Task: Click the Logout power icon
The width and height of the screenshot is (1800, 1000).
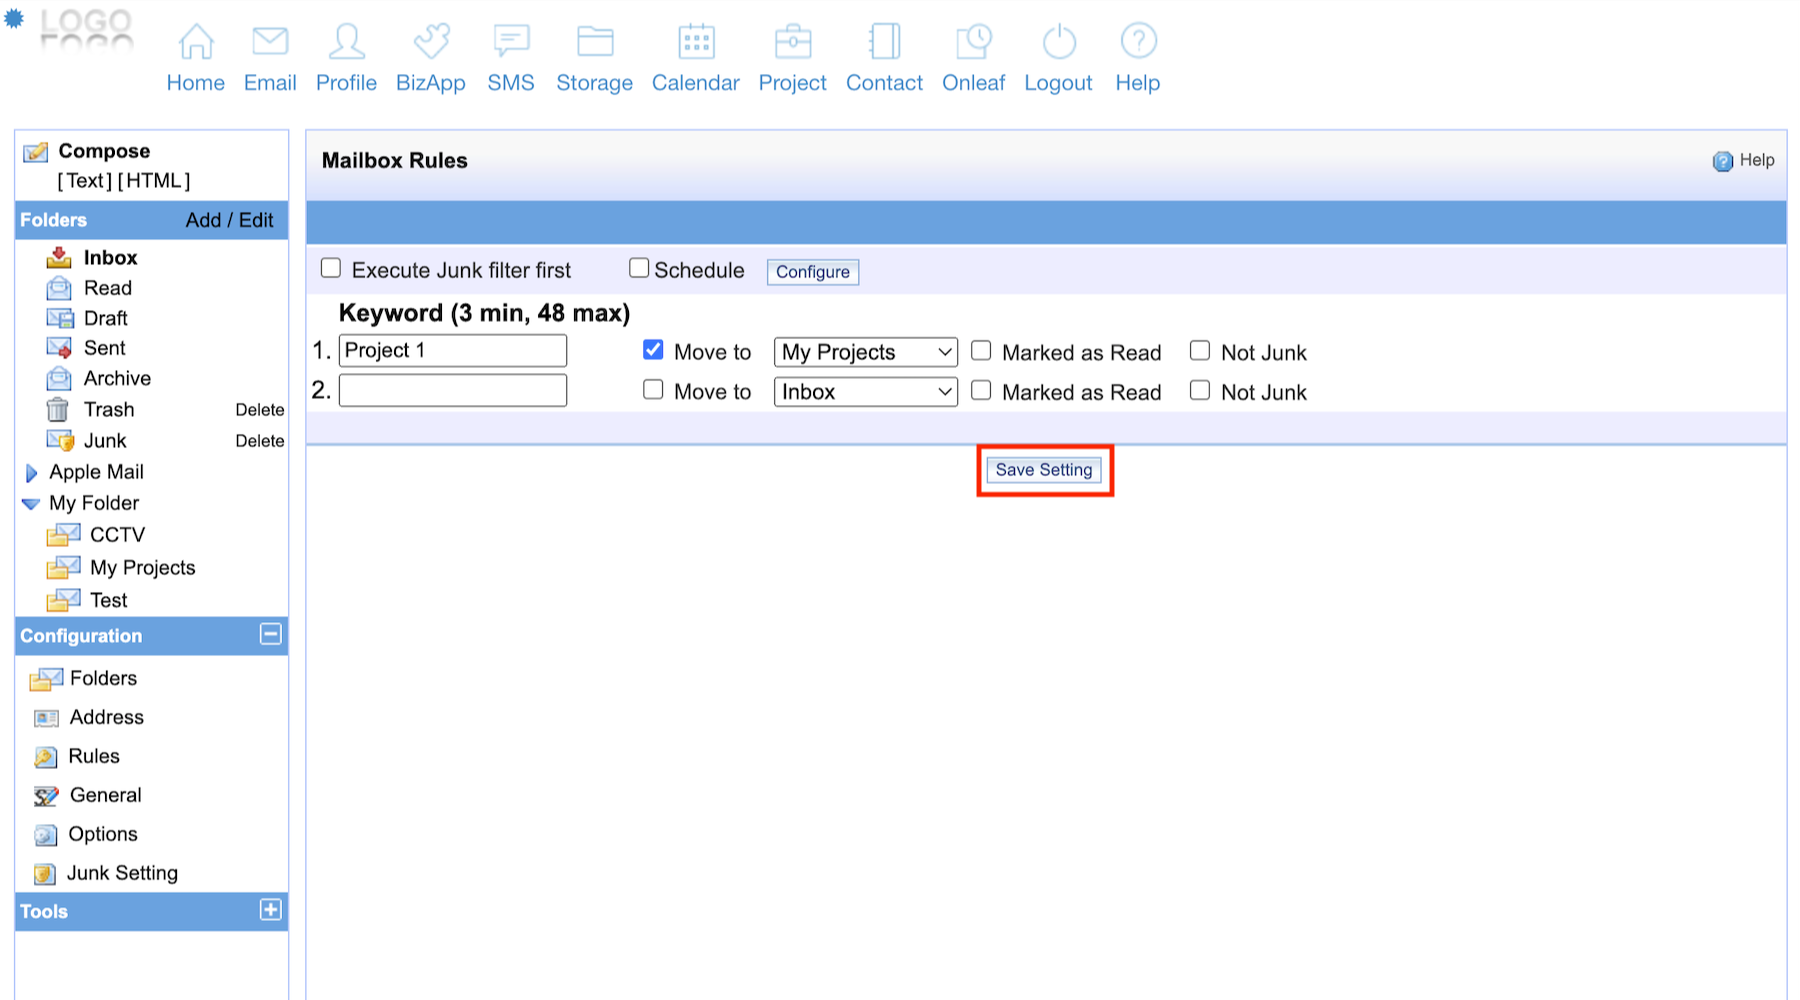Action: pos(1058,42)
